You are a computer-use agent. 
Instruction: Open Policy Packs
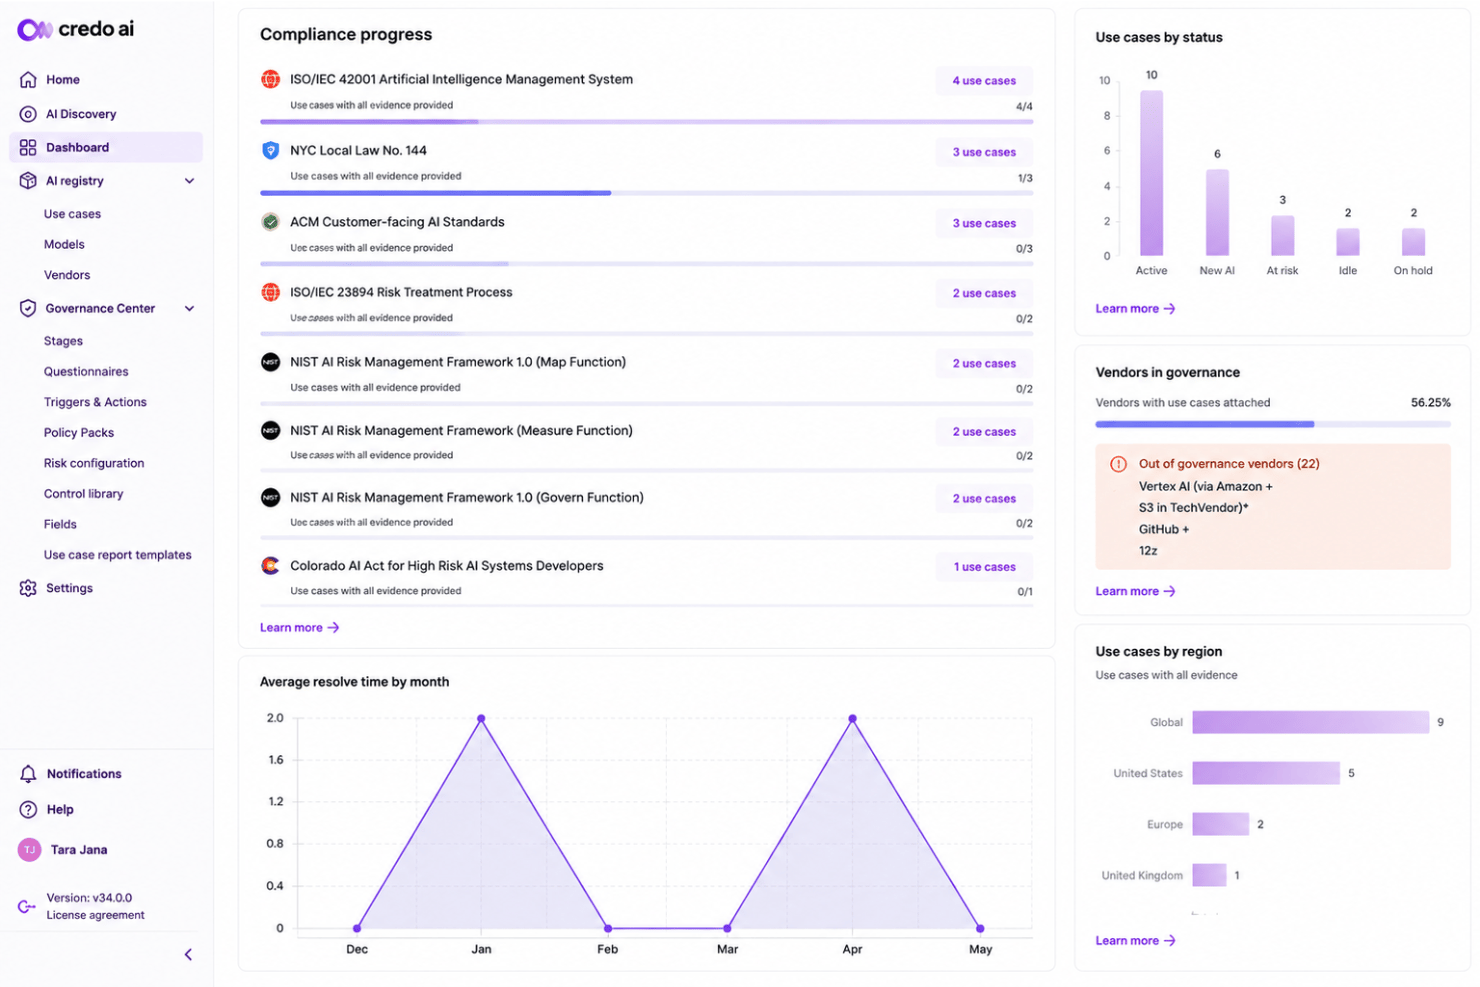point(79,433)
